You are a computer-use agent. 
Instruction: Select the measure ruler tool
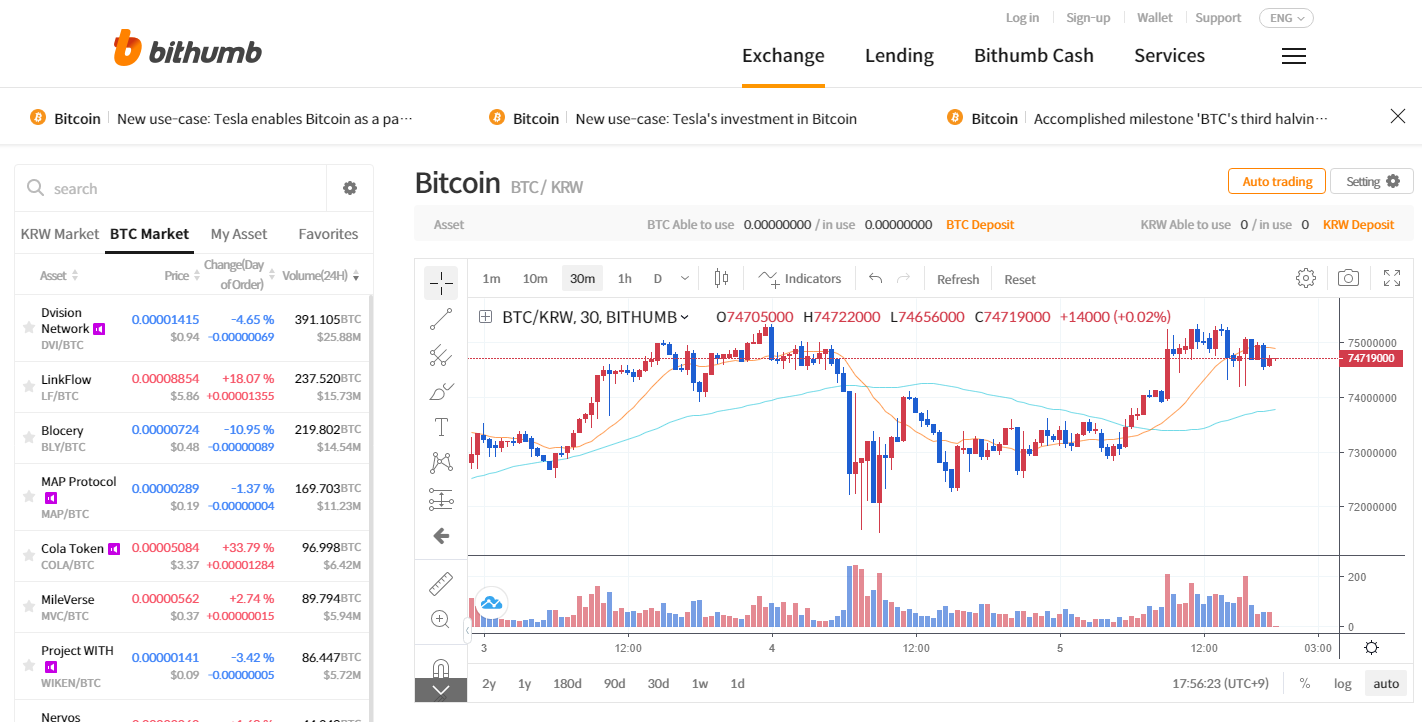441,583
